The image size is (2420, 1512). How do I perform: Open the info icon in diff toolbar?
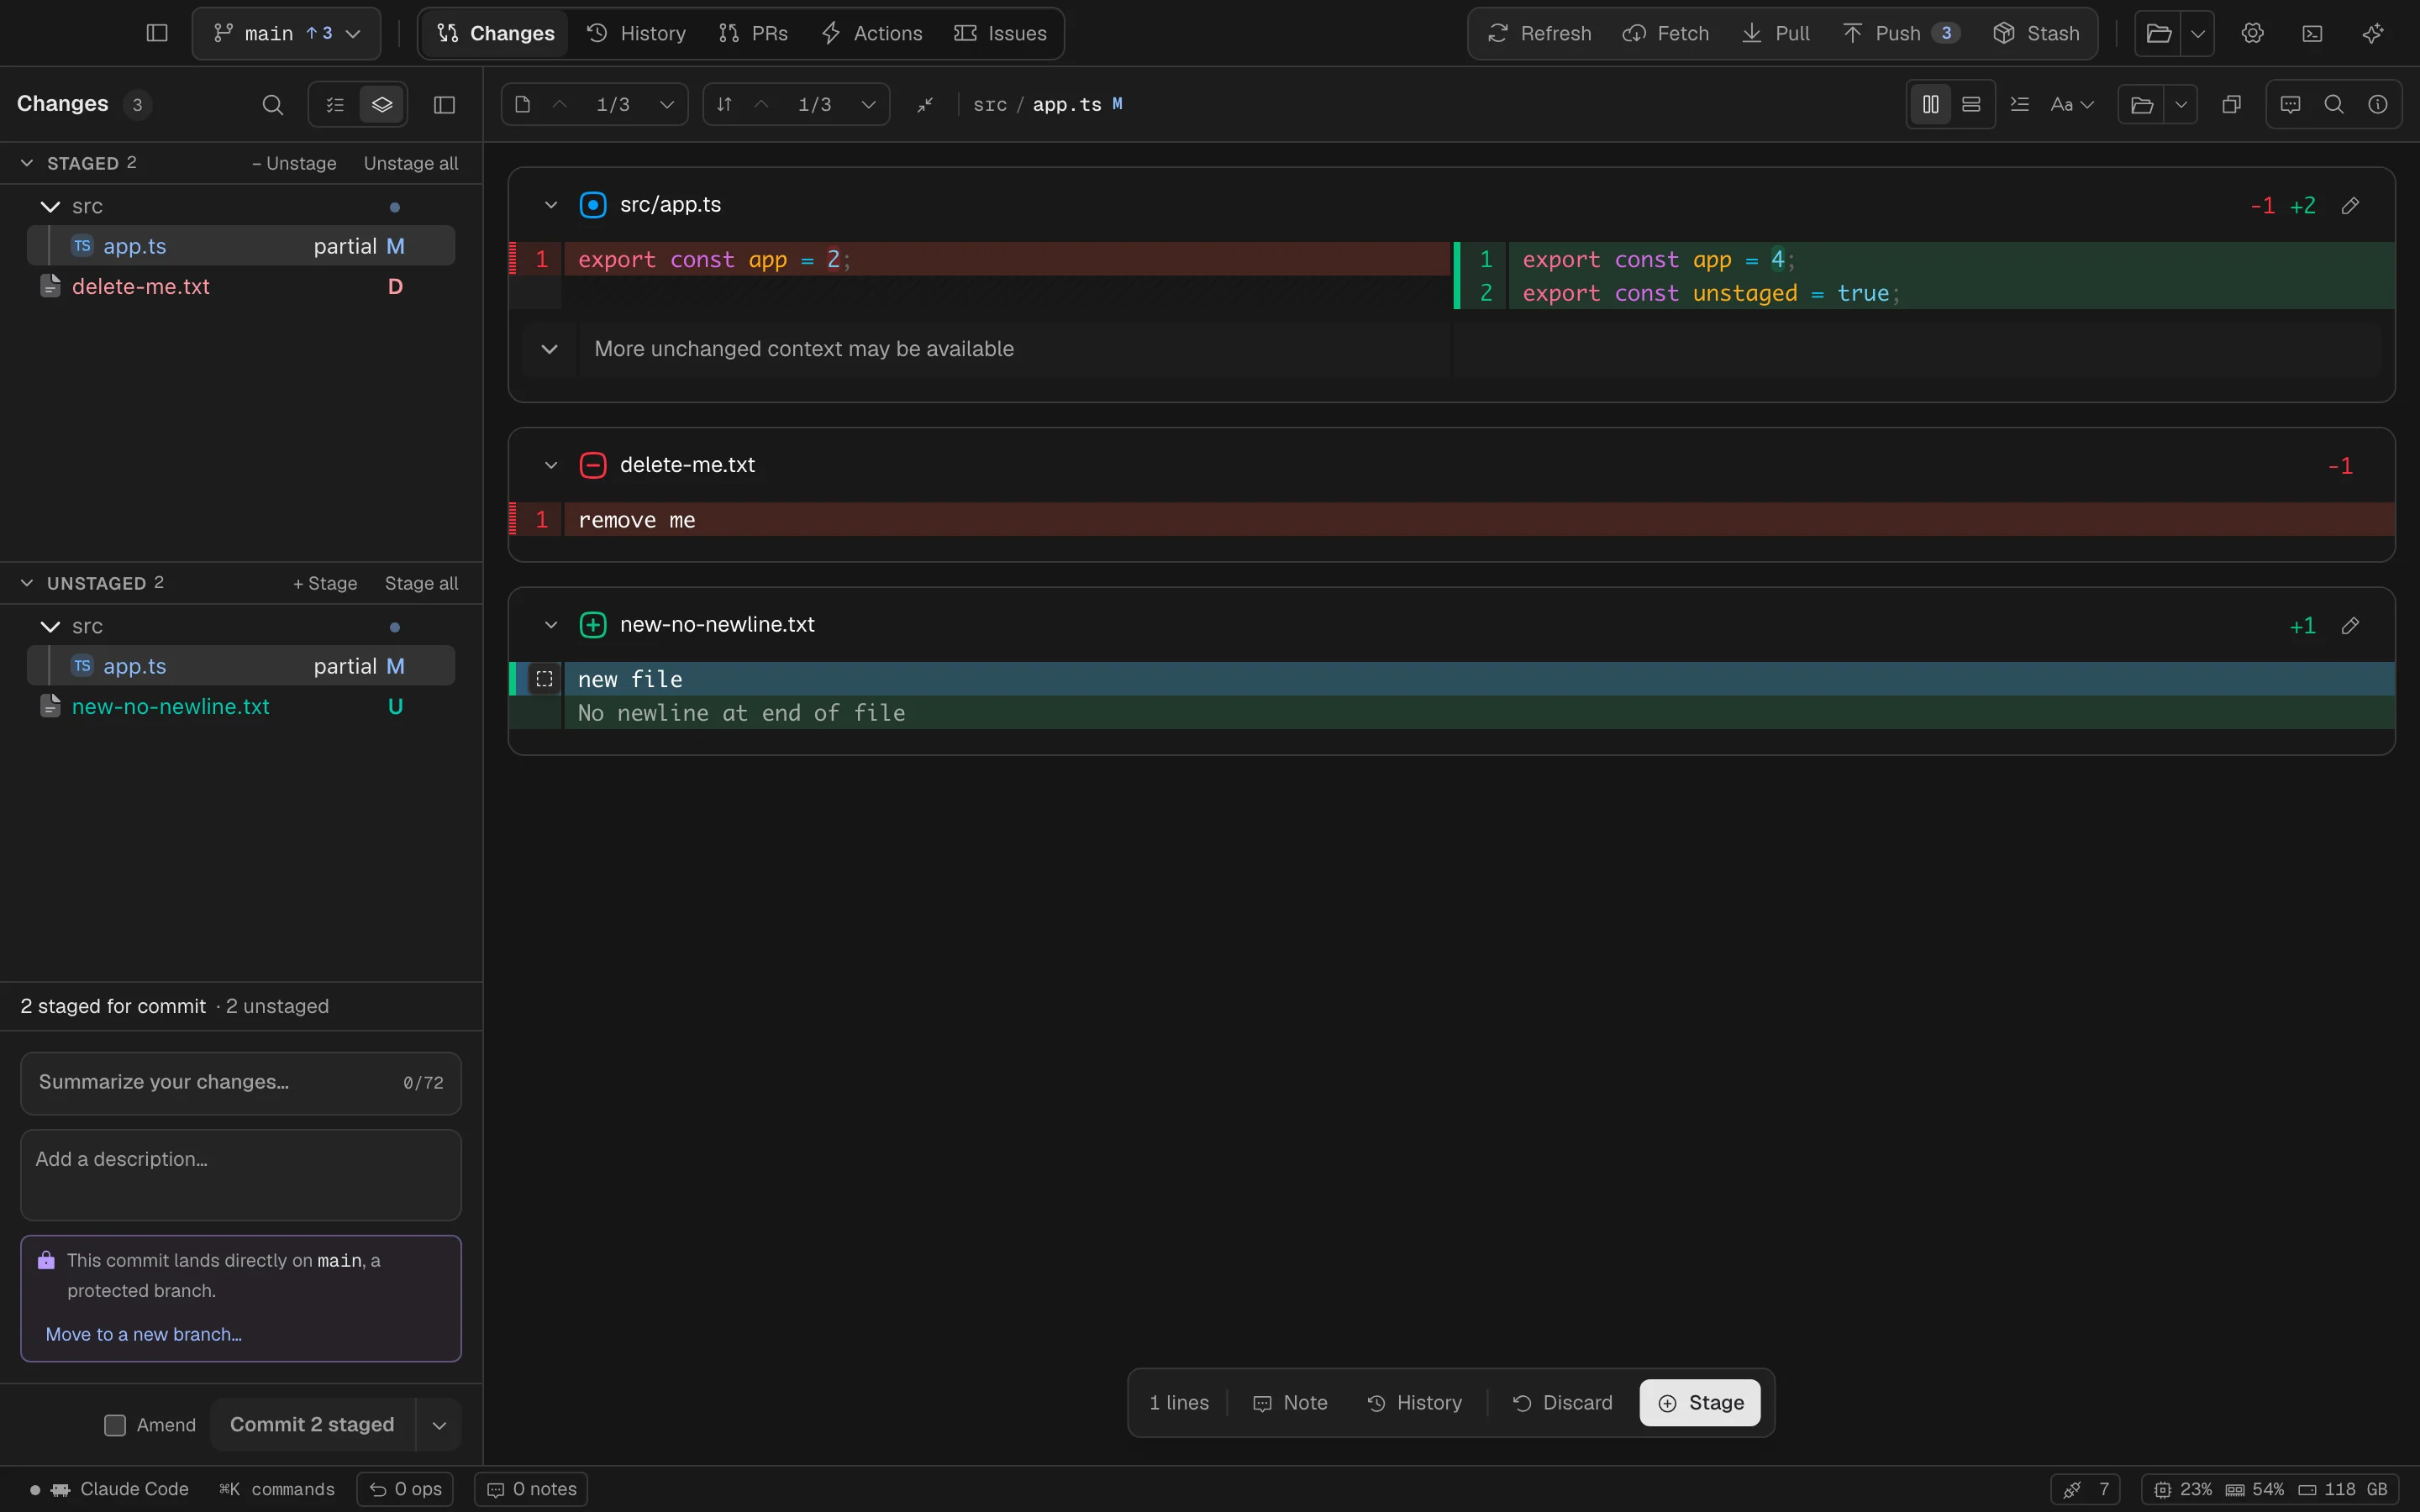pos(2378,104)
